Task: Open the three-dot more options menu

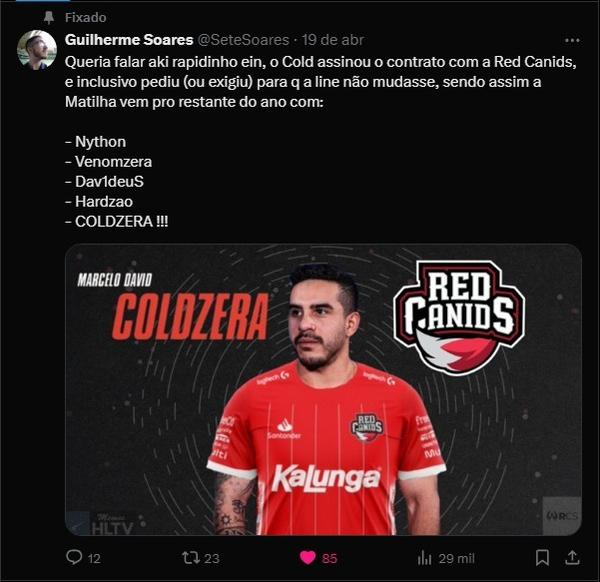Action: coord(572,40)
